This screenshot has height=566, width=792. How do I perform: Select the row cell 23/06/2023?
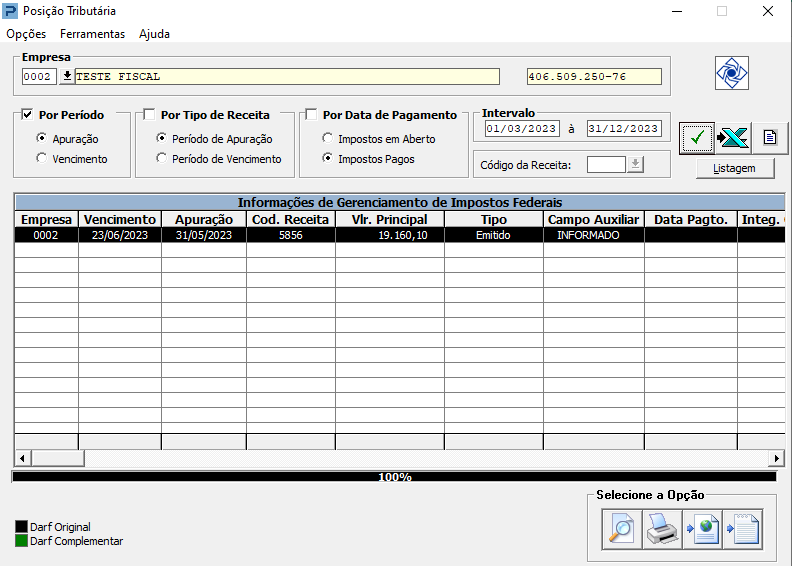coord(120,235)
